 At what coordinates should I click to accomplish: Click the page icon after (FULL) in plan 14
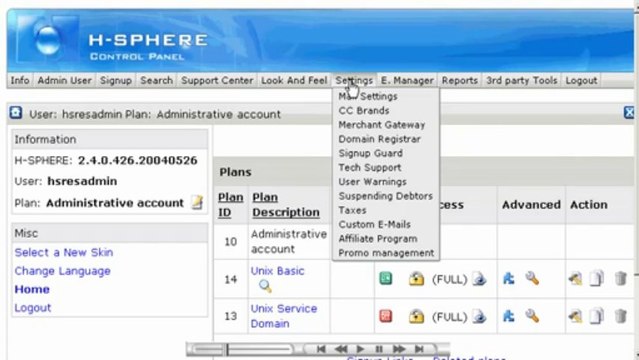479,279
